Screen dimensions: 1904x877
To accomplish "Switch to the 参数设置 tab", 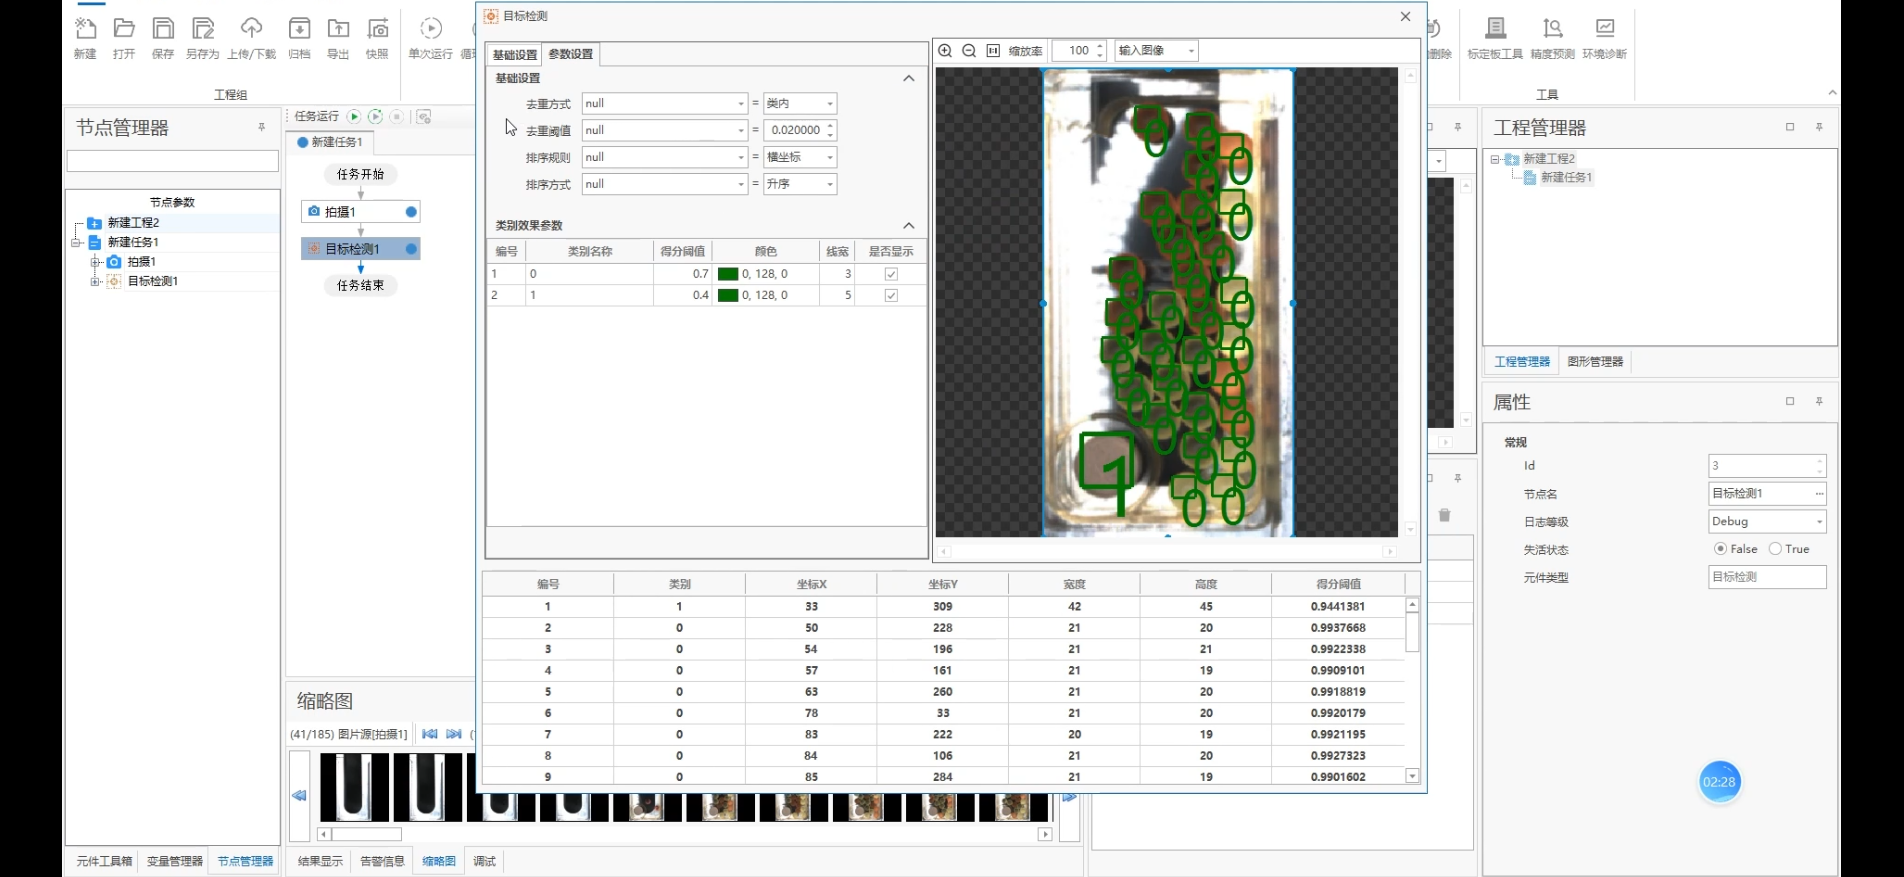I will 570,54.
